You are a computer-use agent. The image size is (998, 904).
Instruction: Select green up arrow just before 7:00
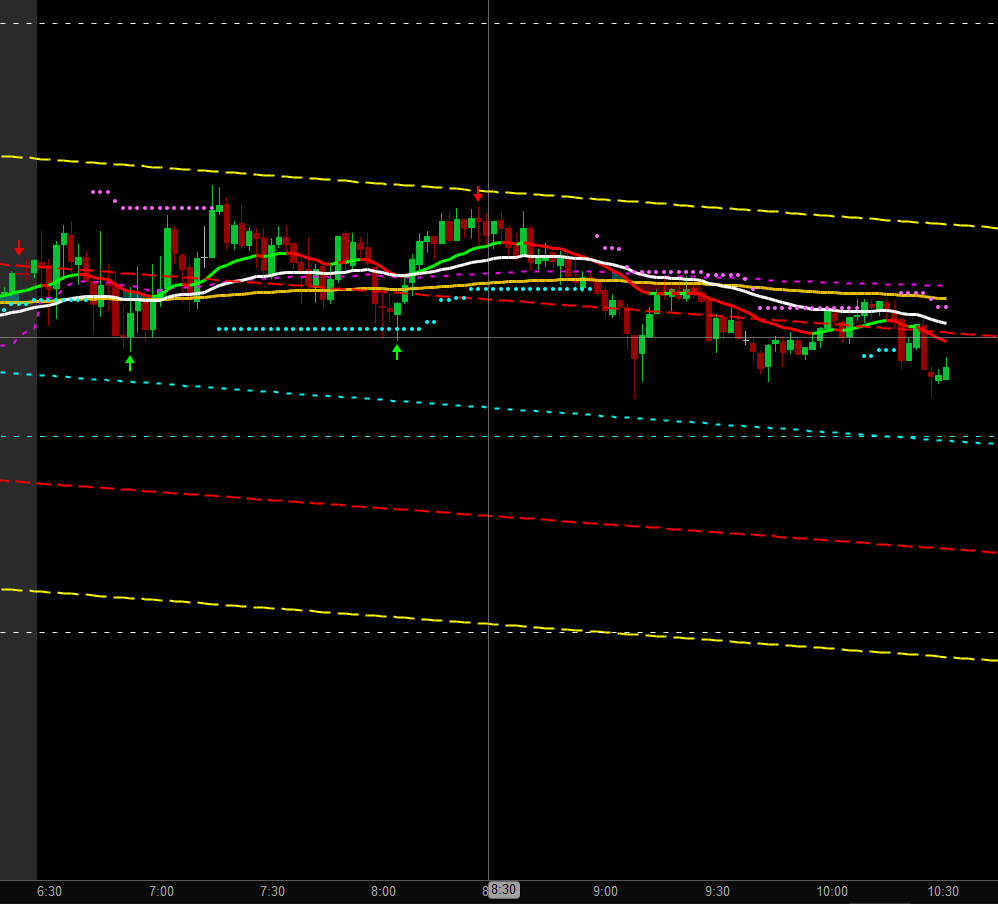pyautogui.click(x=130, y=362)
